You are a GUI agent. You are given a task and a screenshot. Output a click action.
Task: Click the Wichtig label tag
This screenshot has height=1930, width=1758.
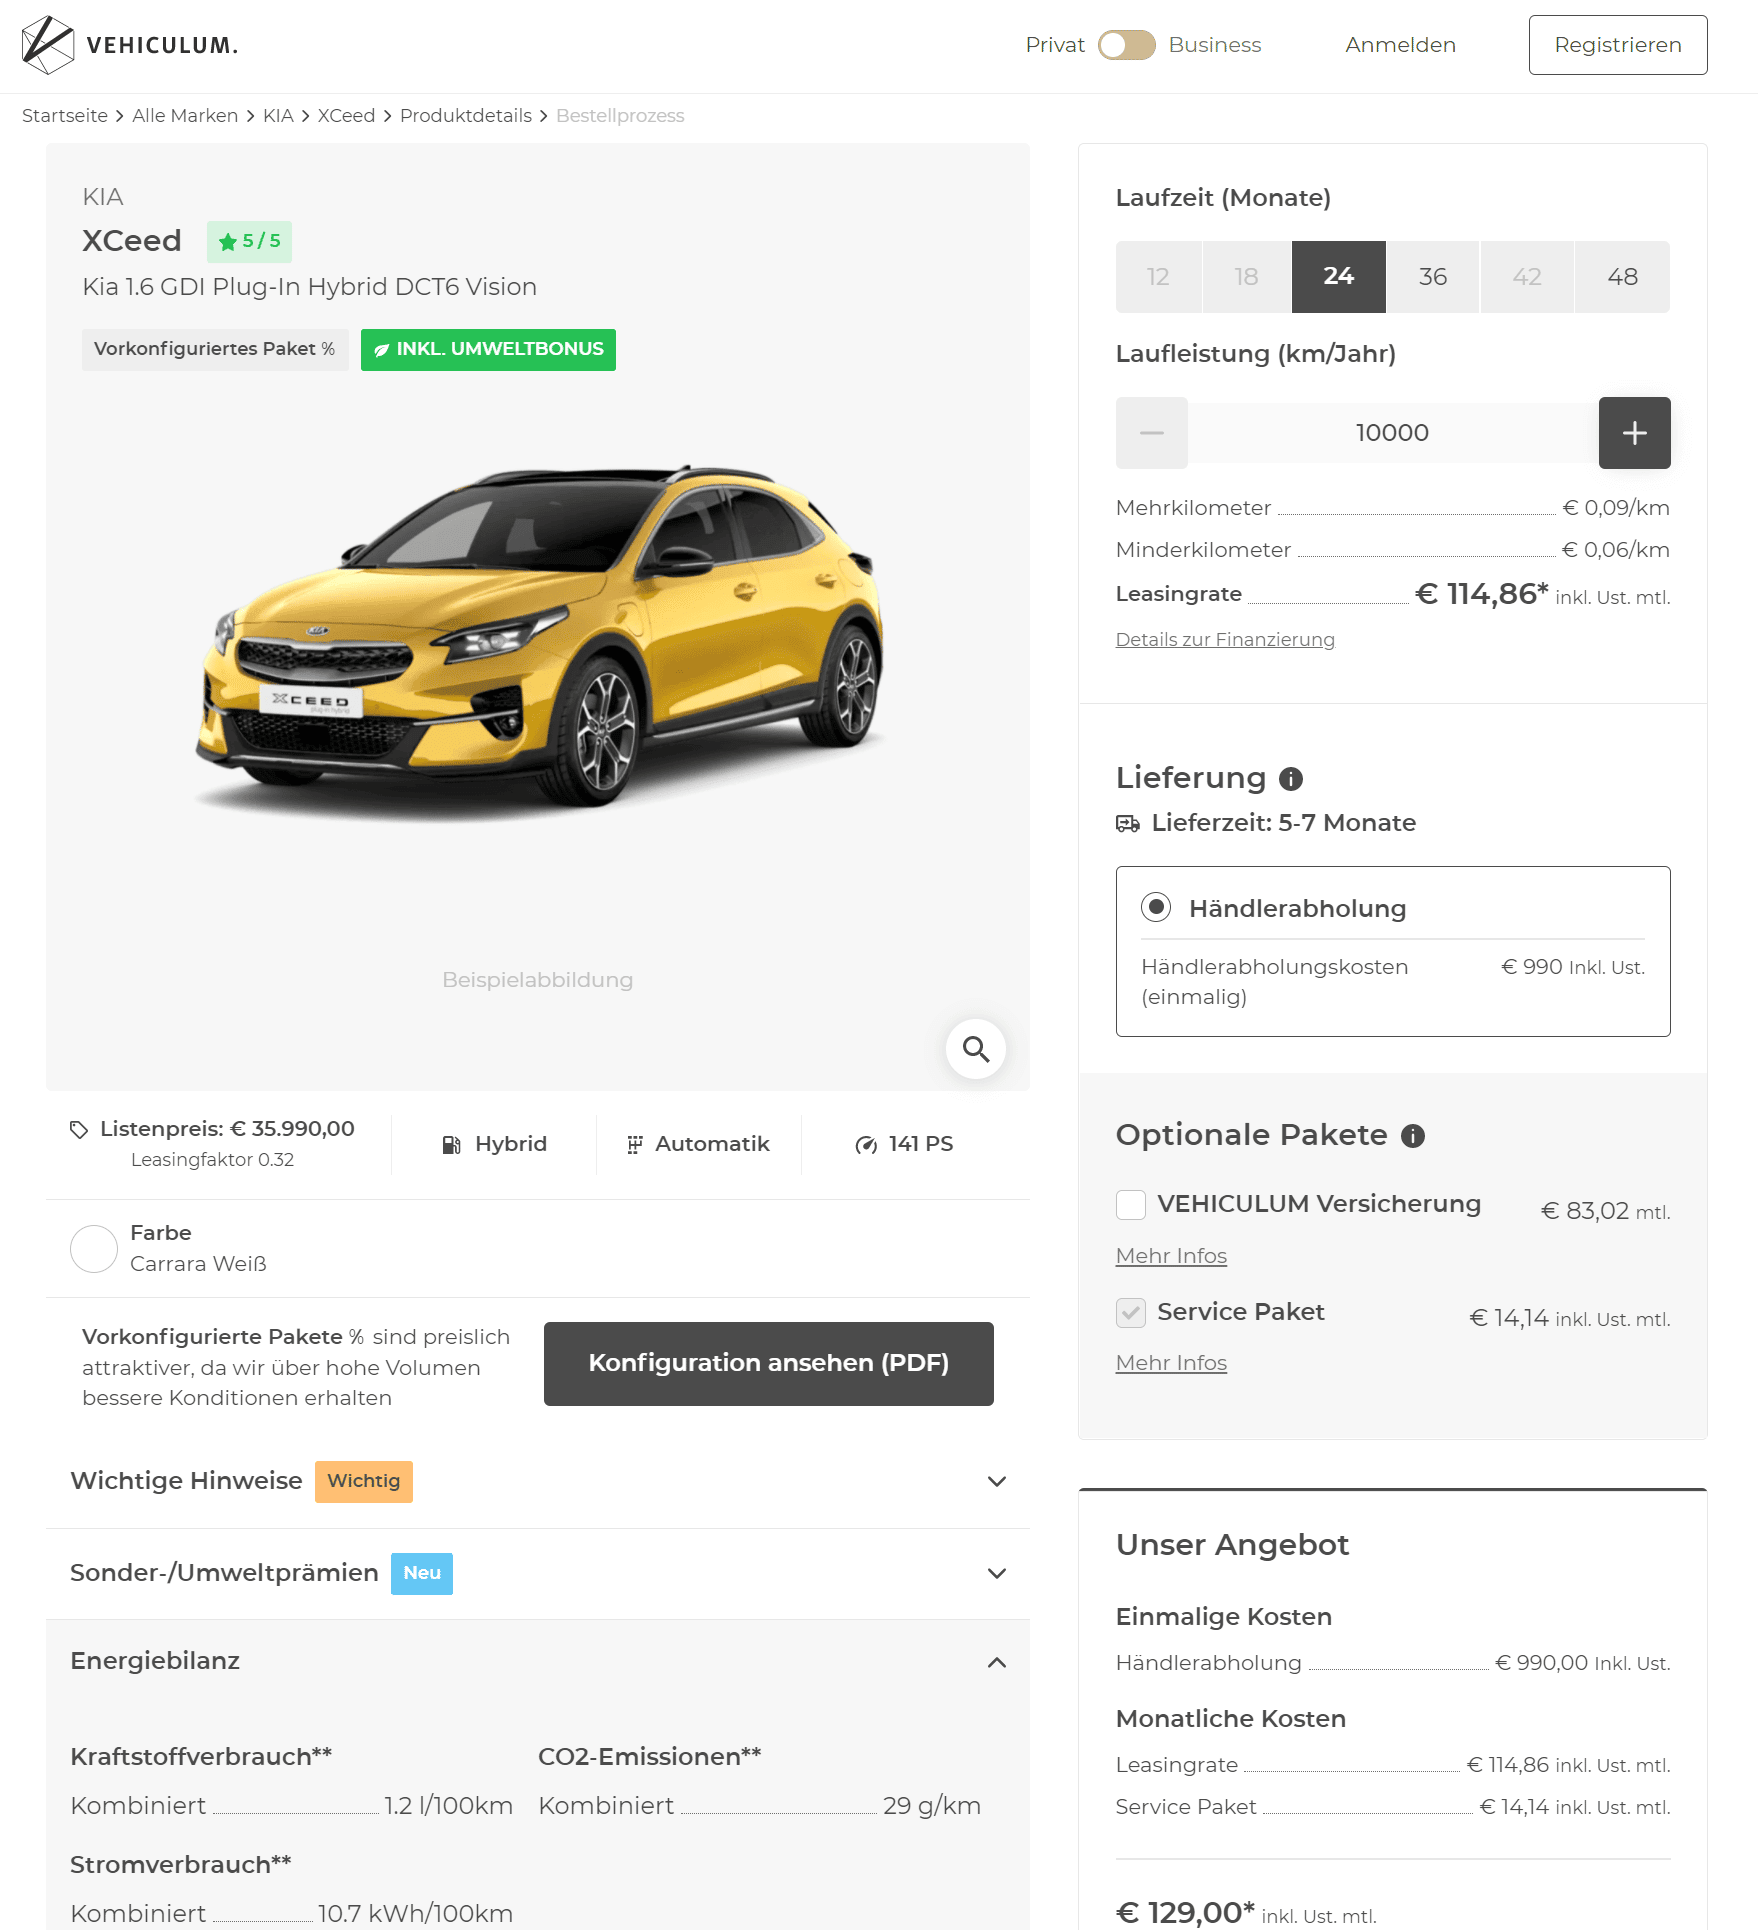pos(364,1482)
